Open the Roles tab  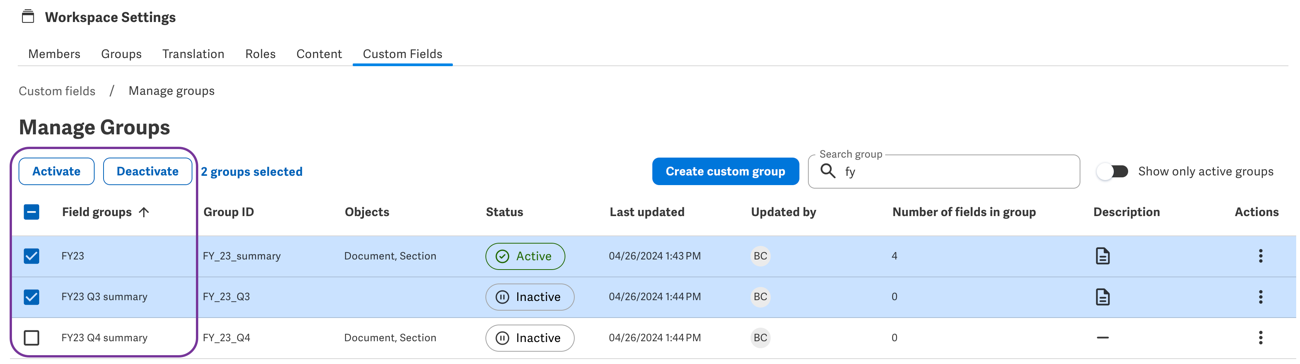pos(260,54)
